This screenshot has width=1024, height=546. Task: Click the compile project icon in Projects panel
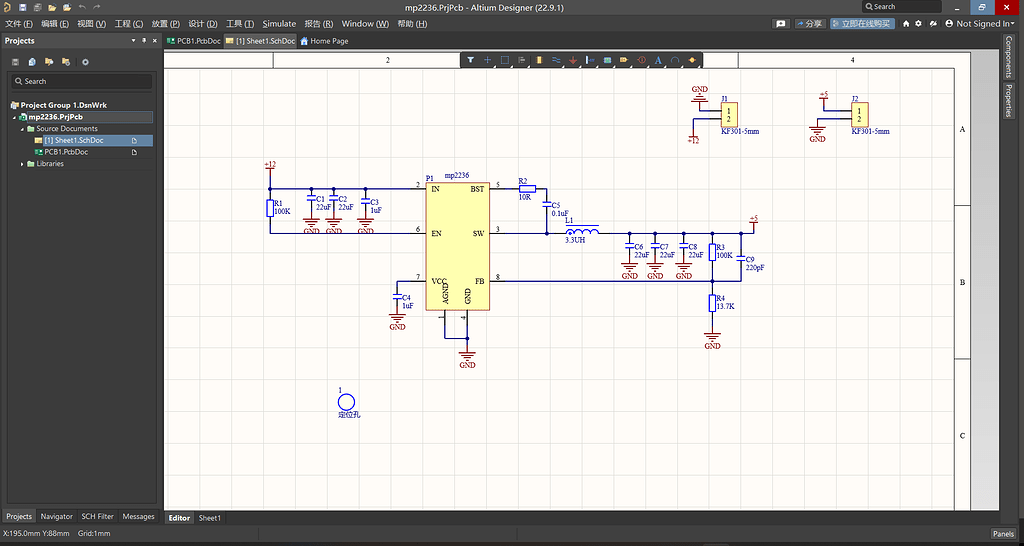[32, 62]
